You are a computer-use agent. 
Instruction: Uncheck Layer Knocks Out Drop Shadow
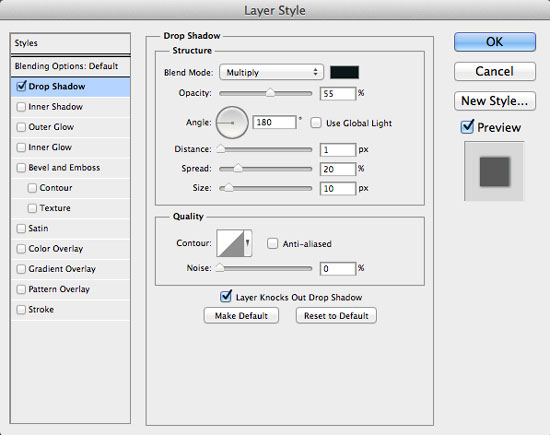226,297
